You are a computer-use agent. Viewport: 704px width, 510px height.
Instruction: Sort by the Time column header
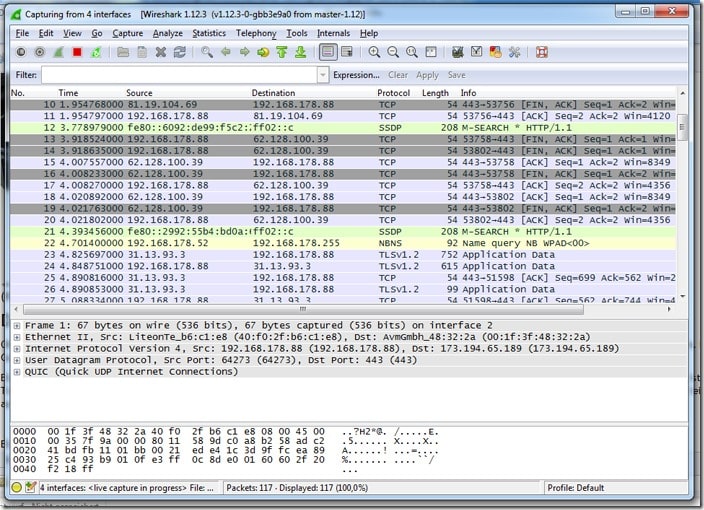pyautogui.click(x=68, y=93)
